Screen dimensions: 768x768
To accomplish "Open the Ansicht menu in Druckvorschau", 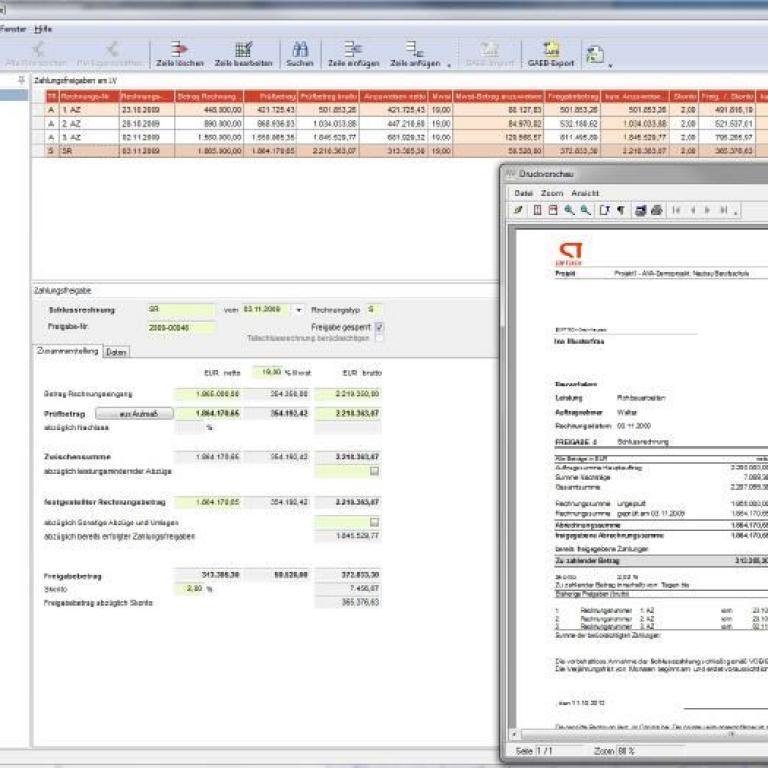I will pos(585,193).
